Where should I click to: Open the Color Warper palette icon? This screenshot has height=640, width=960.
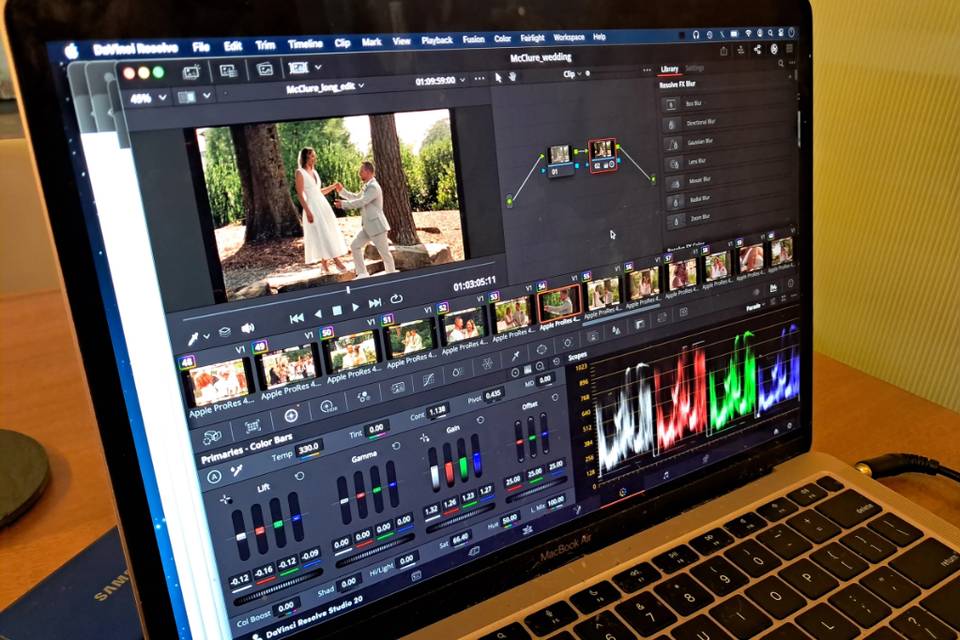click(x=458, y=372)
